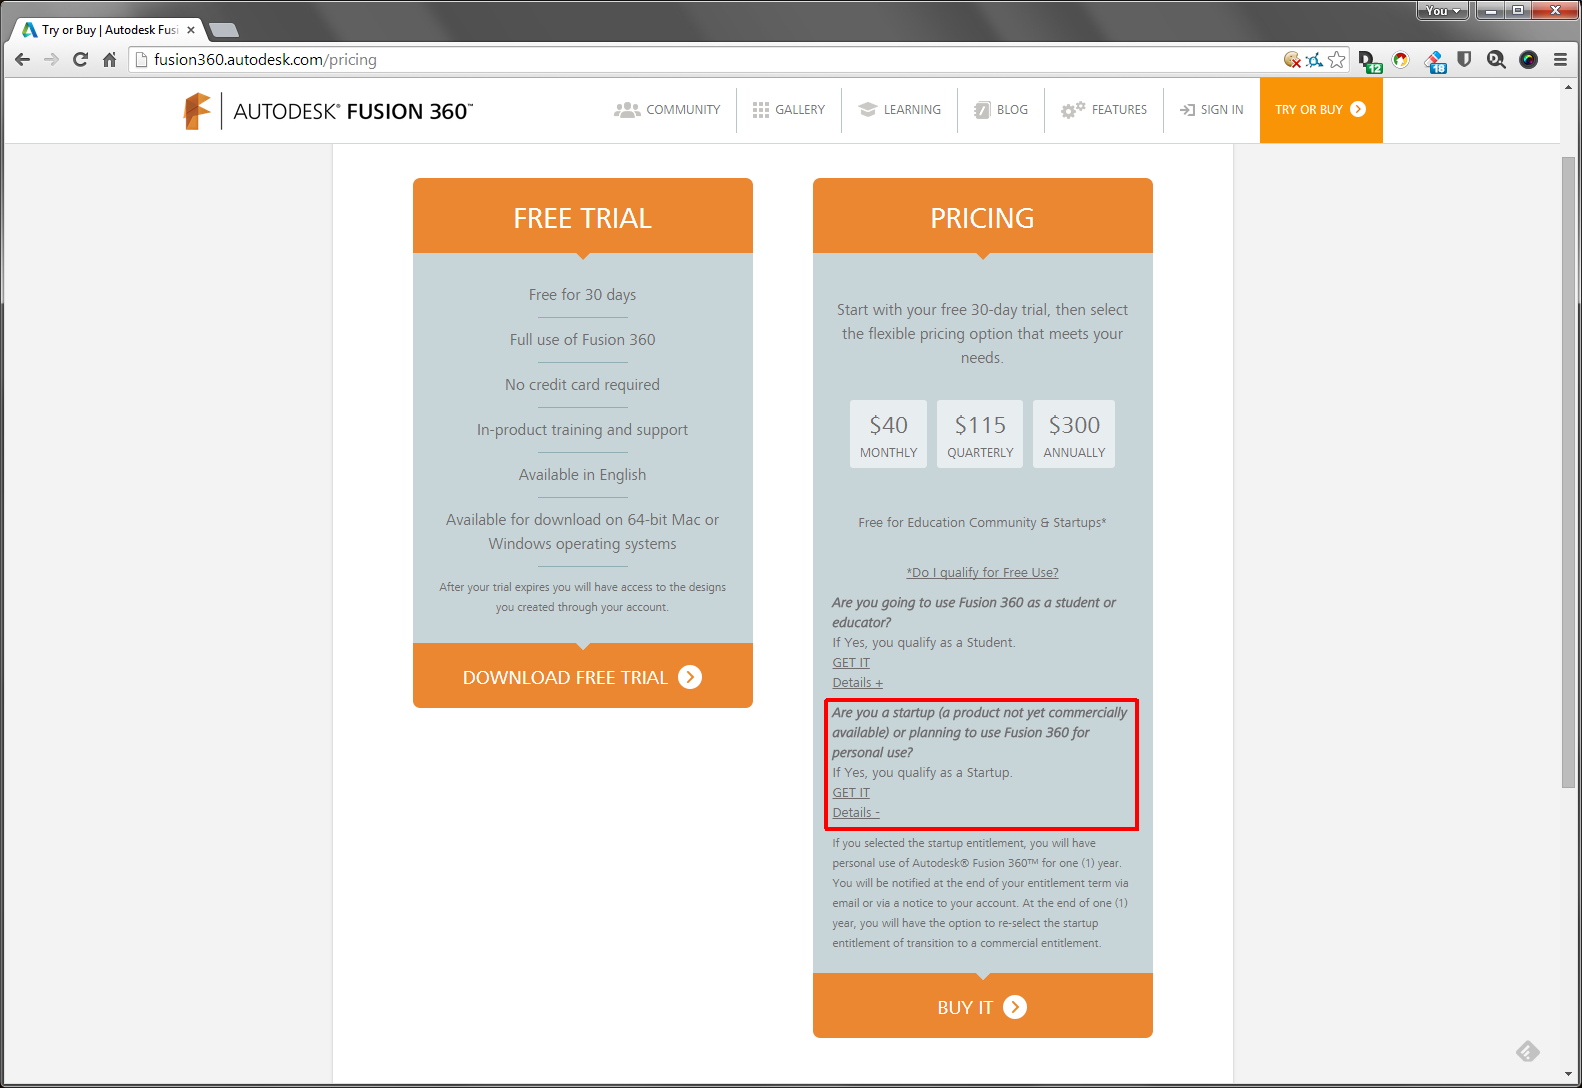
Task: Go to the browser home page
Action: [x=109, y=60]
